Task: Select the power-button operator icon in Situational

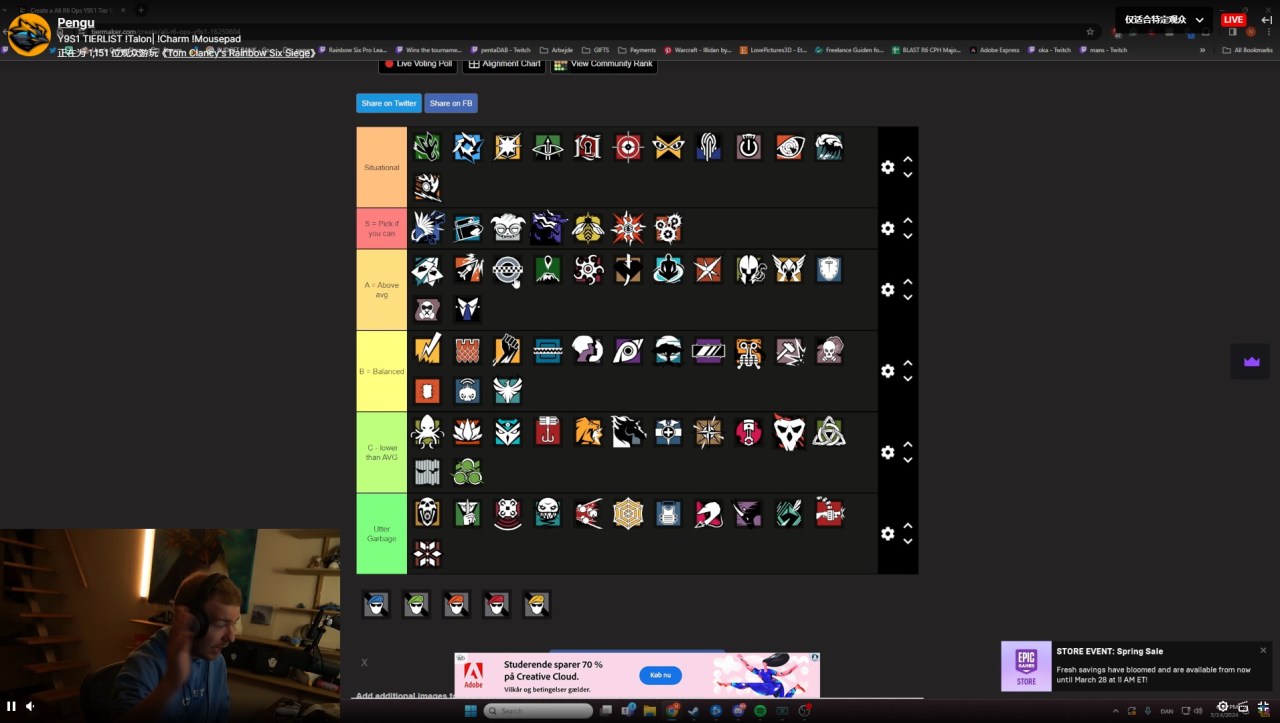Action: pyautogui.click(x=749, y=147)
